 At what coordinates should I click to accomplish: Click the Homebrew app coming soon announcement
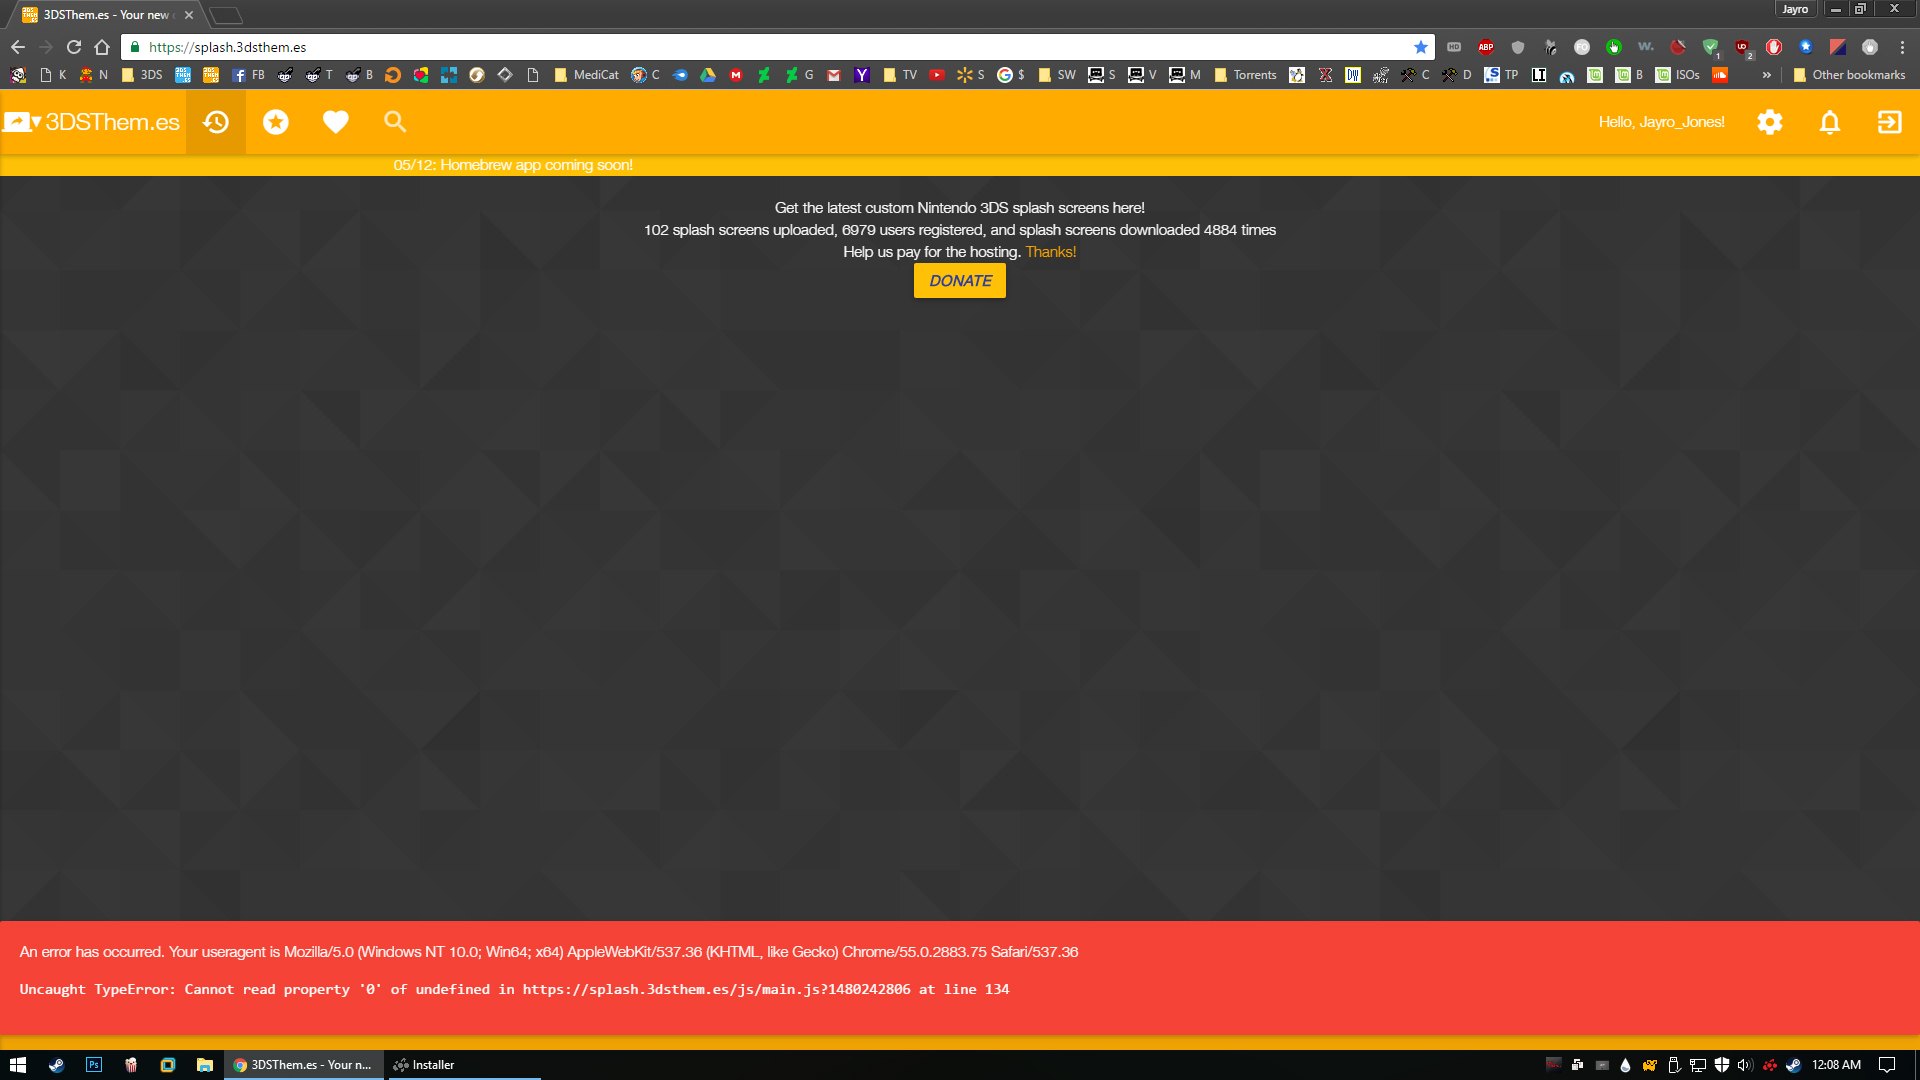click(x=513, y=165)
